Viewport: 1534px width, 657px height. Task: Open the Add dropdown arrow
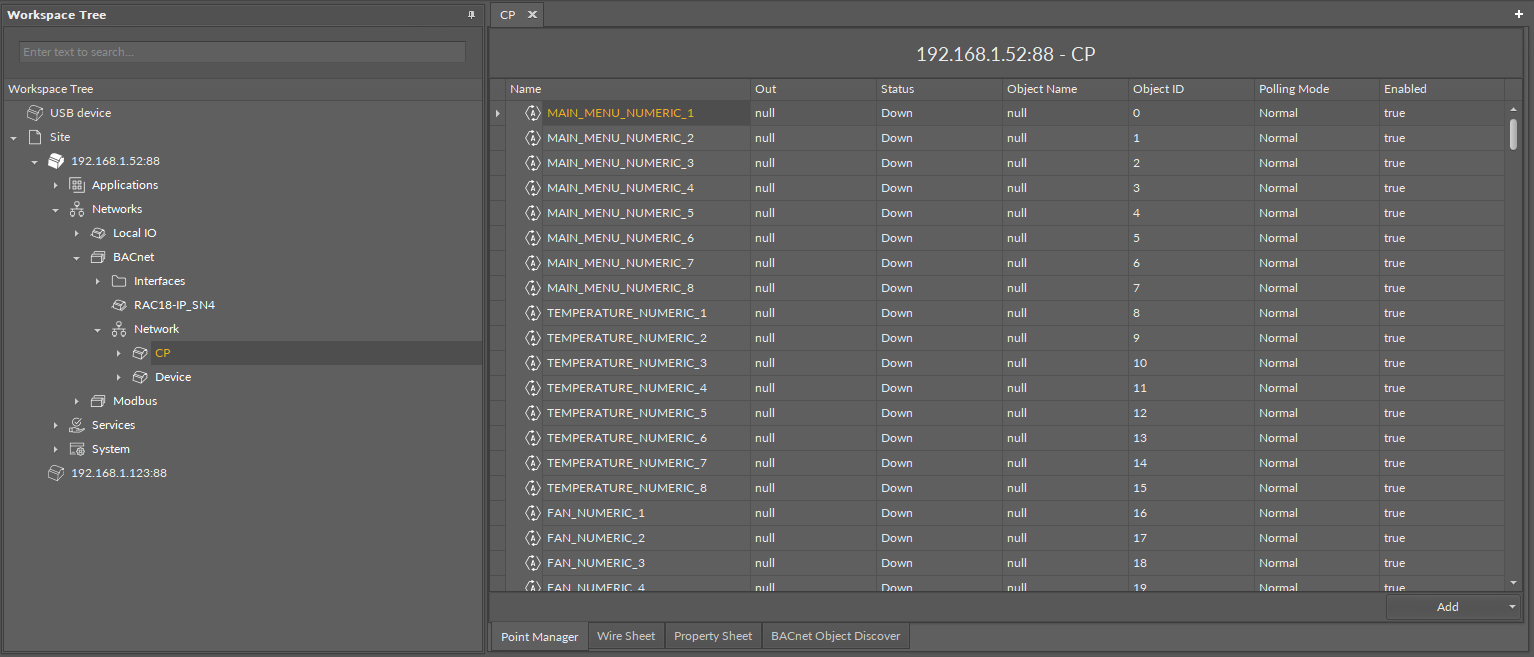[1512, 606]
